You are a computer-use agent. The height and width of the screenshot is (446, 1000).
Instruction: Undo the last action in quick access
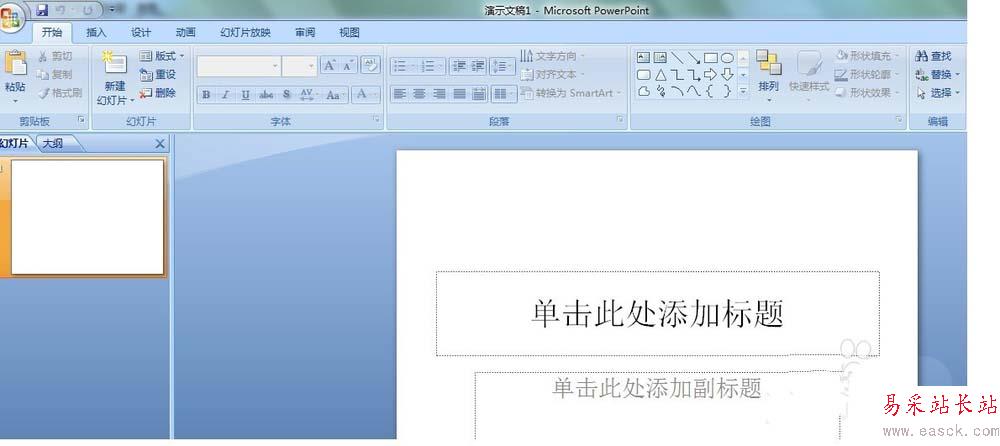tap(61, 10)
